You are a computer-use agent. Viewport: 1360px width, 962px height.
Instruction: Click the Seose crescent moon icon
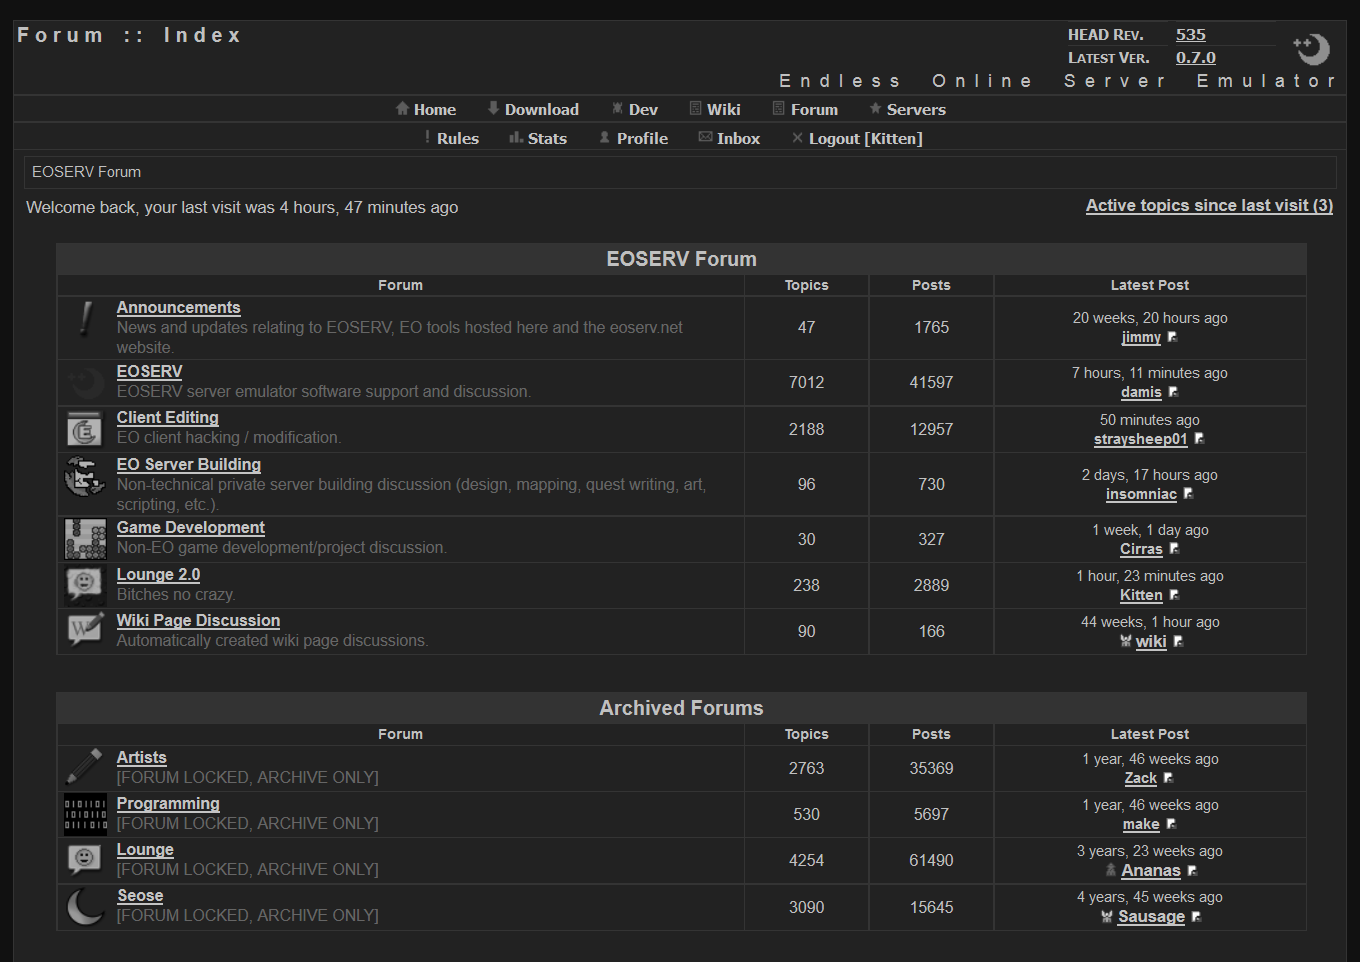coord(85,906)
